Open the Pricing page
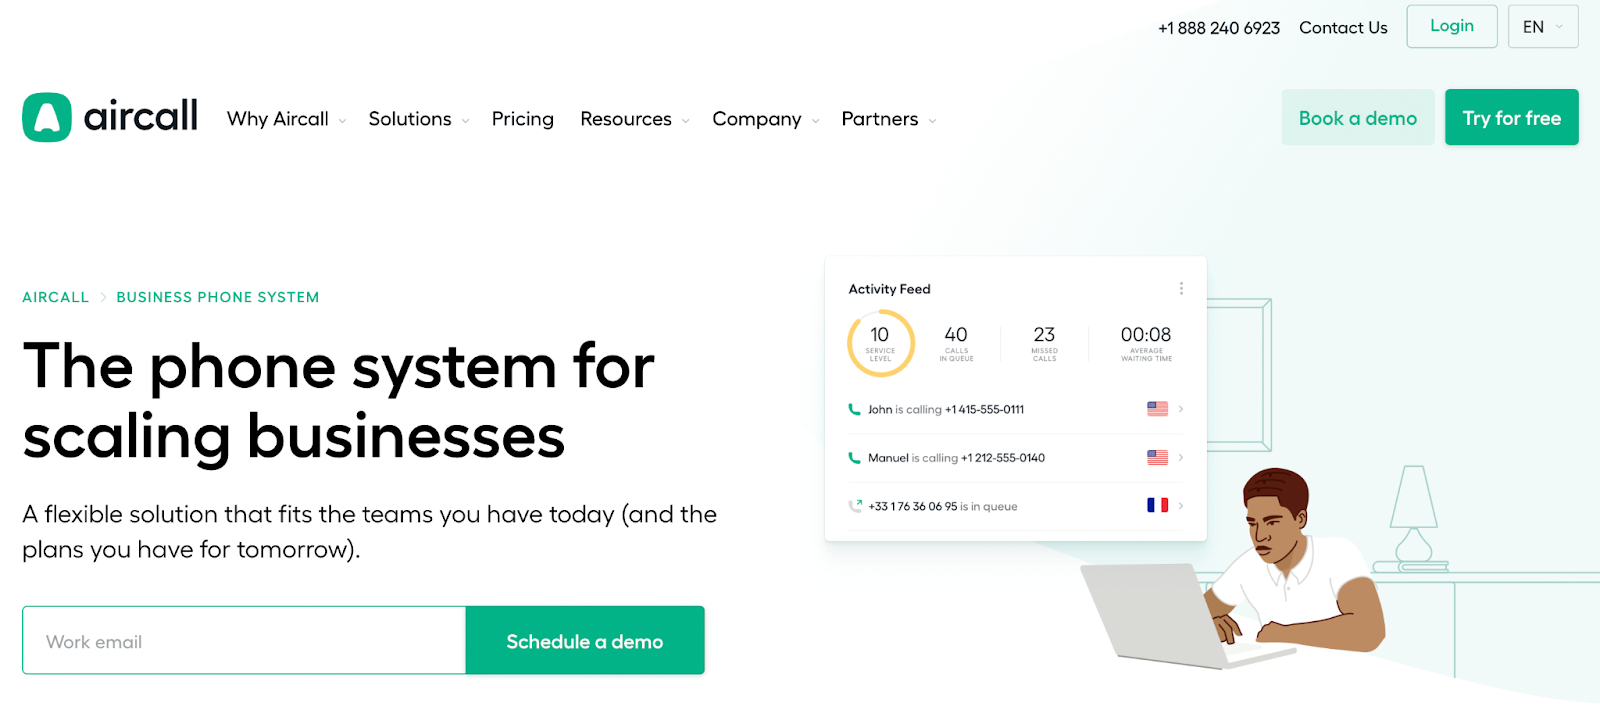The image size is (1600, 717). [x=522, y=119]
